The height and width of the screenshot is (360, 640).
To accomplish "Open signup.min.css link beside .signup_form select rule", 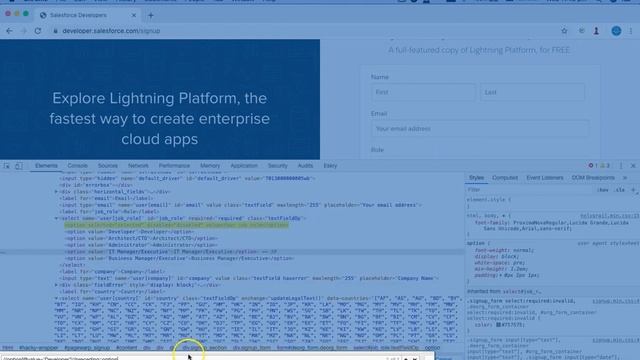I will click(616, 301).
